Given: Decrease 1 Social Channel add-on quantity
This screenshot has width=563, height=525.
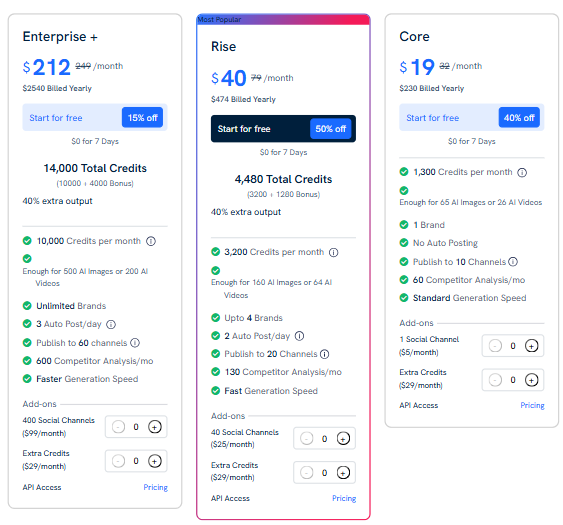Looking at the screenshot, I should 495,346.
